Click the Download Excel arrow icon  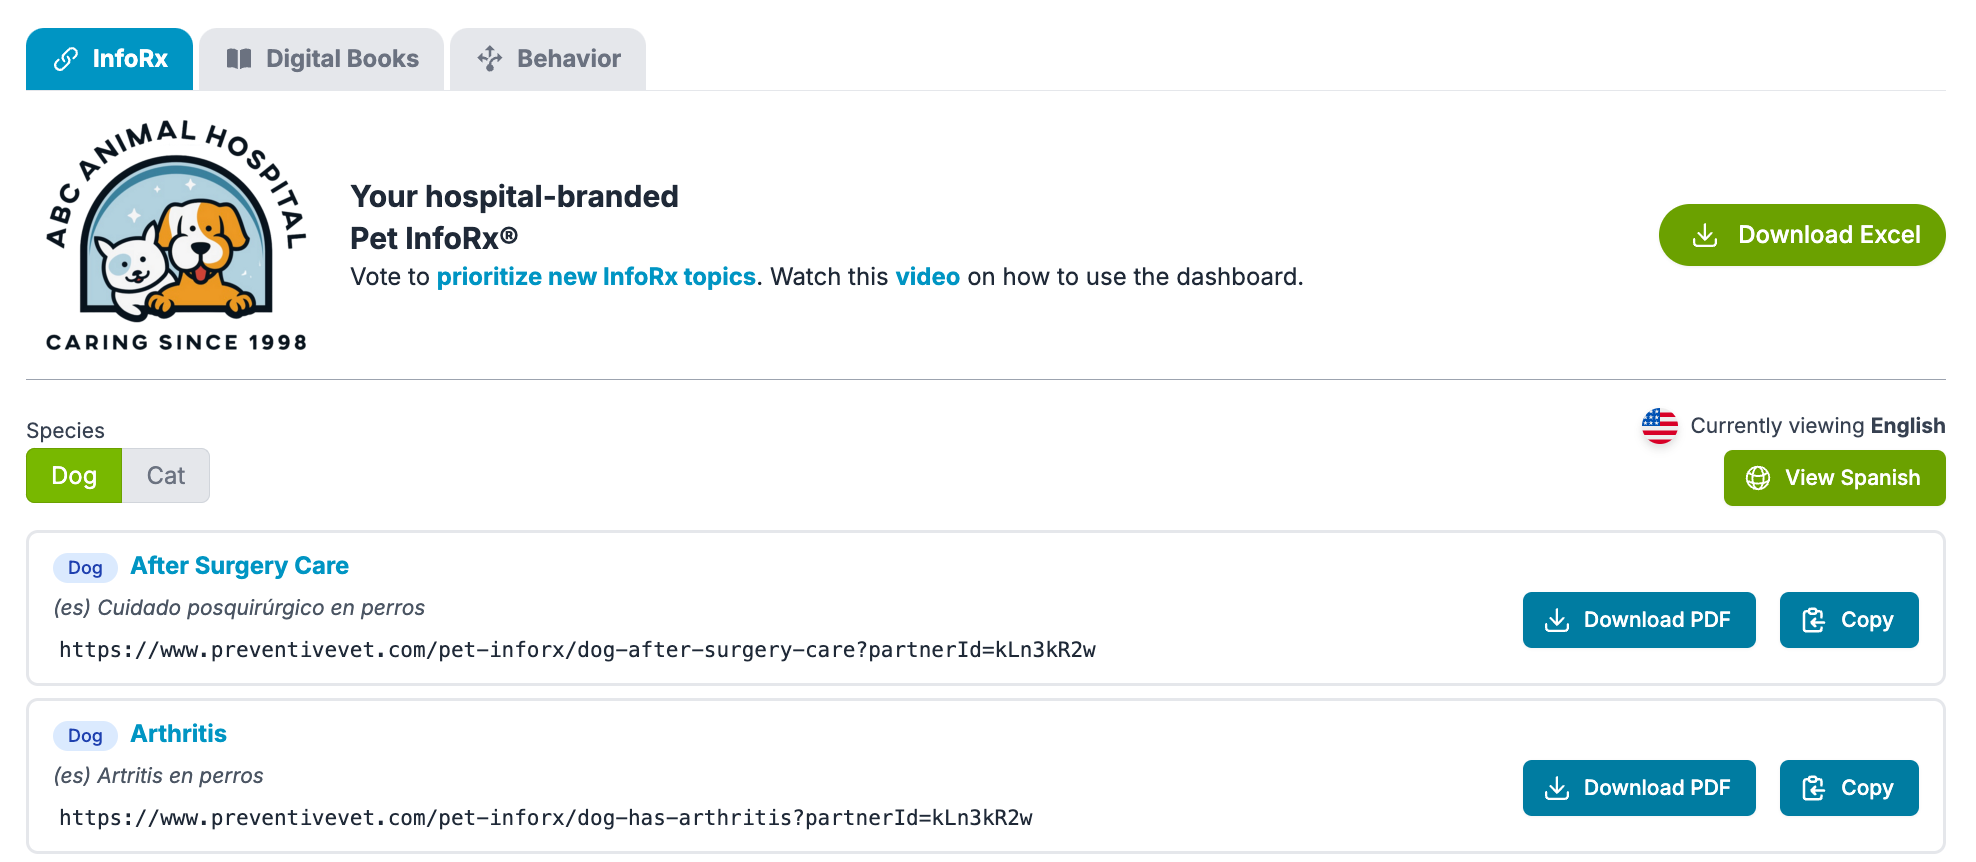(x=1705, y=236)
